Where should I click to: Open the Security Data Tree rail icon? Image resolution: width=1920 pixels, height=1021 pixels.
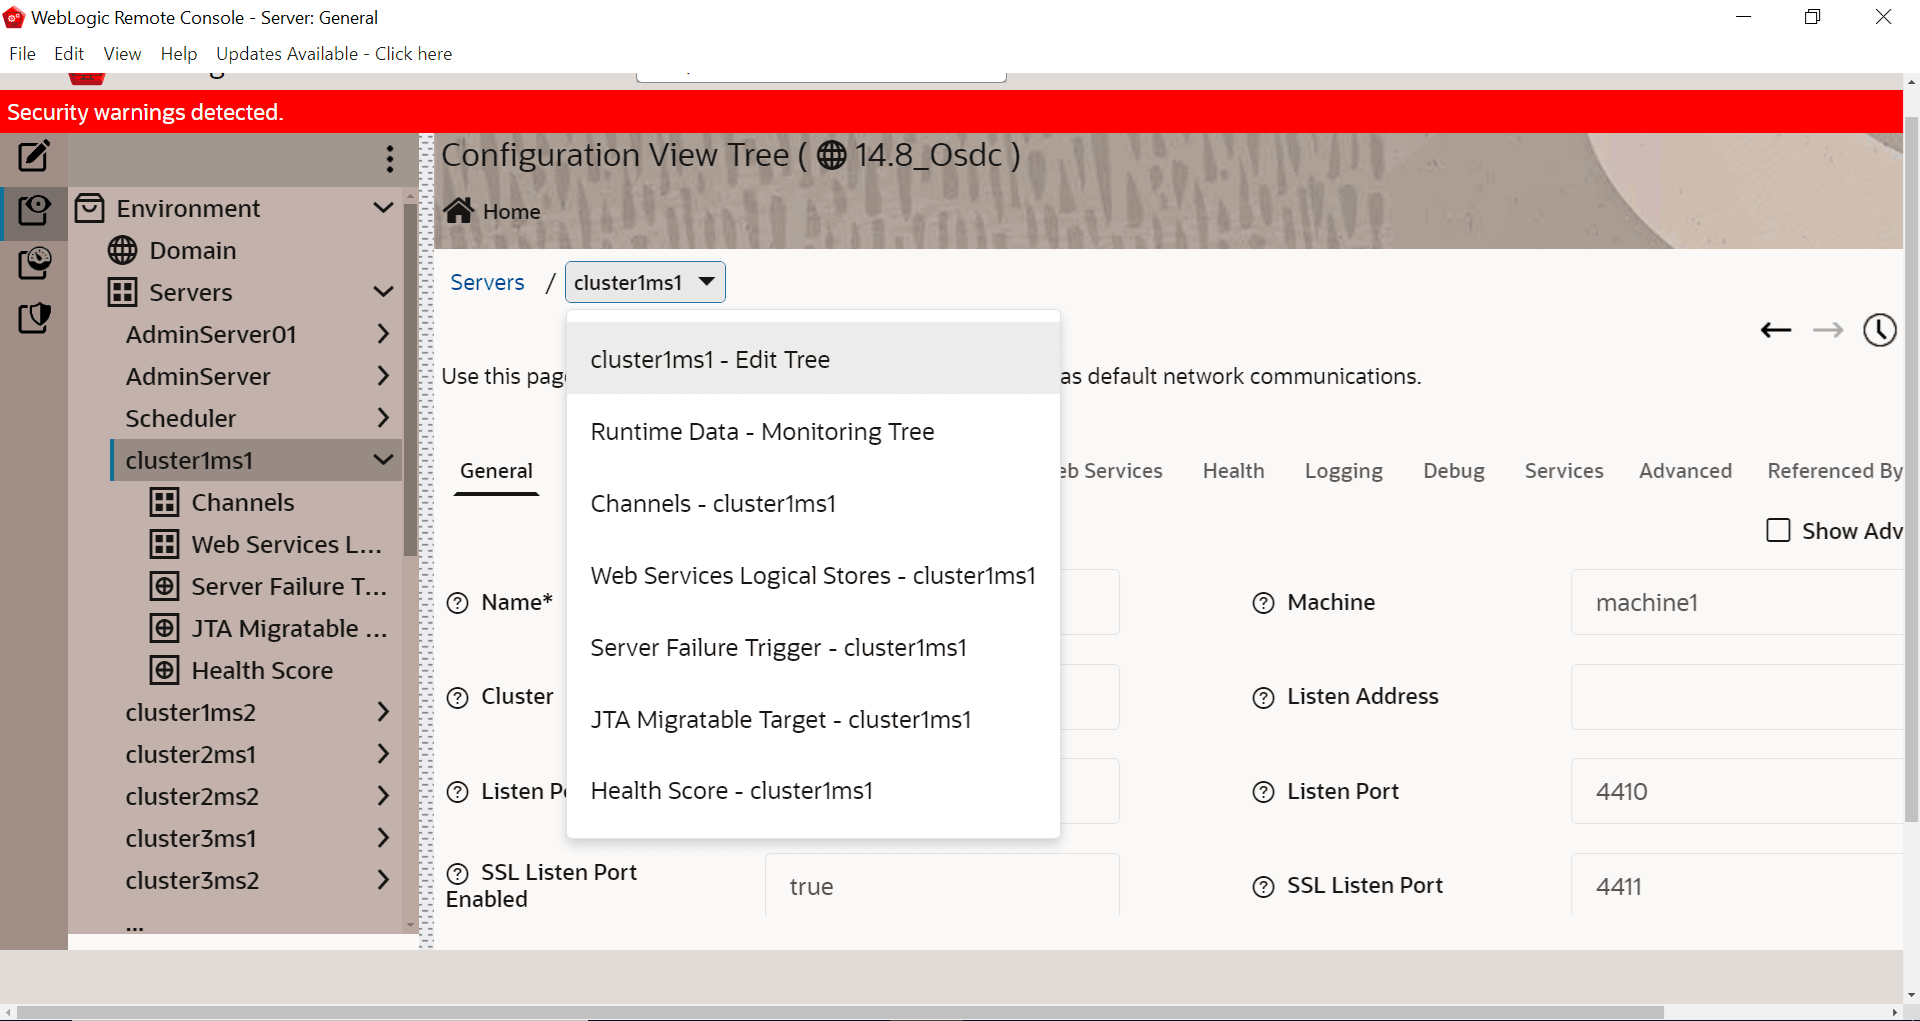click(x=34, y=318)
